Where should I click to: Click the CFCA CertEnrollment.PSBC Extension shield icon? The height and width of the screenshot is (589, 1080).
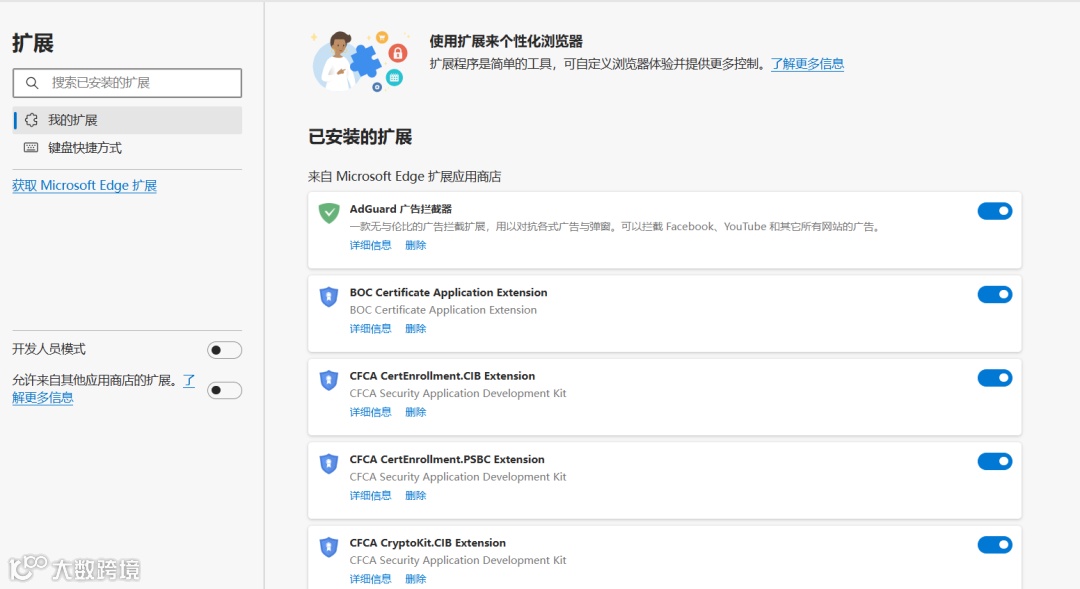(329, 464)
